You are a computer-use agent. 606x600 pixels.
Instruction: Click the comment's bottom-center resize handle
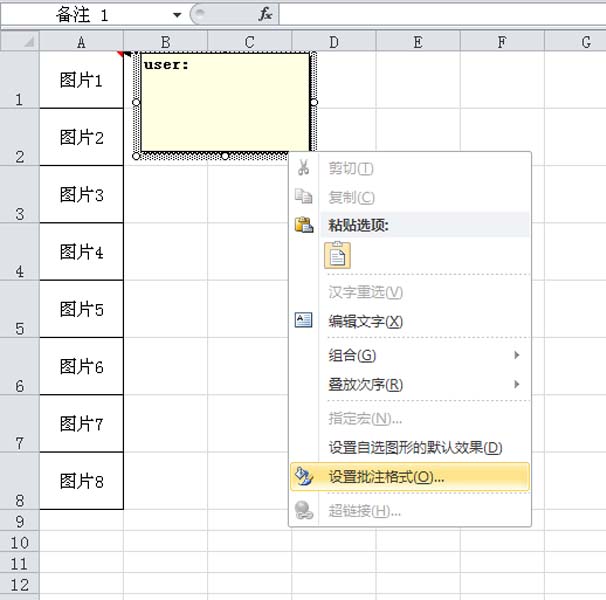225,156
